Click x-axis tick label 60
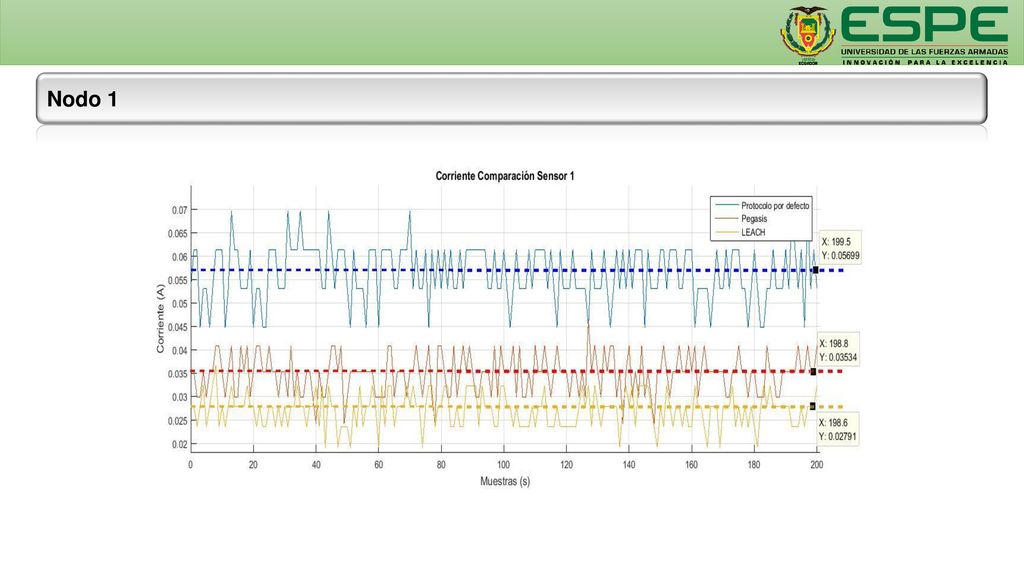 (379, 465)
